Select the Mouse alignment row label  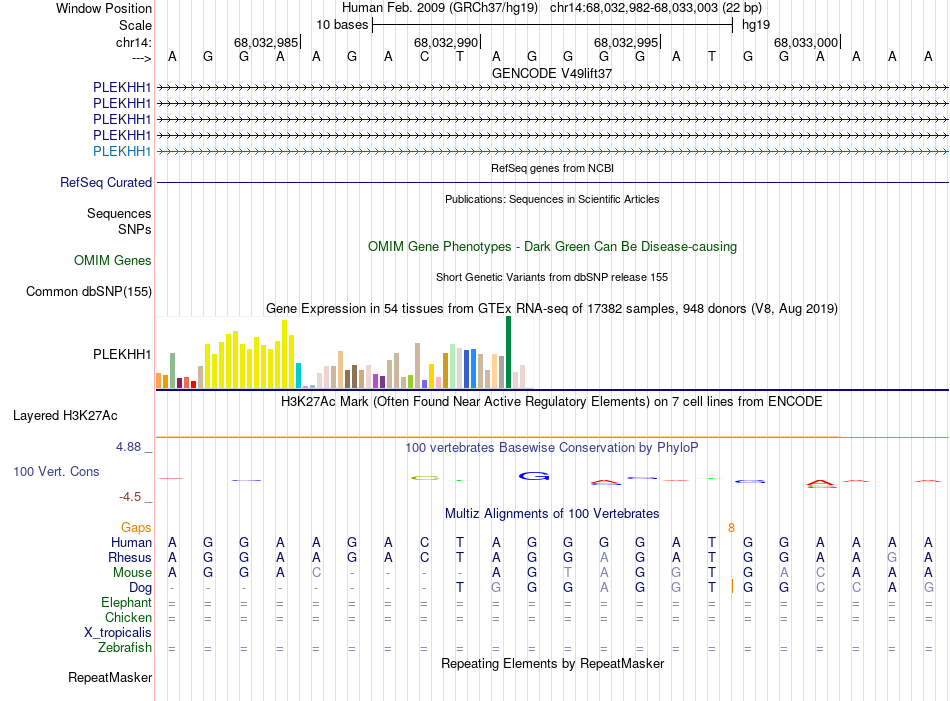tap(132, 573)
